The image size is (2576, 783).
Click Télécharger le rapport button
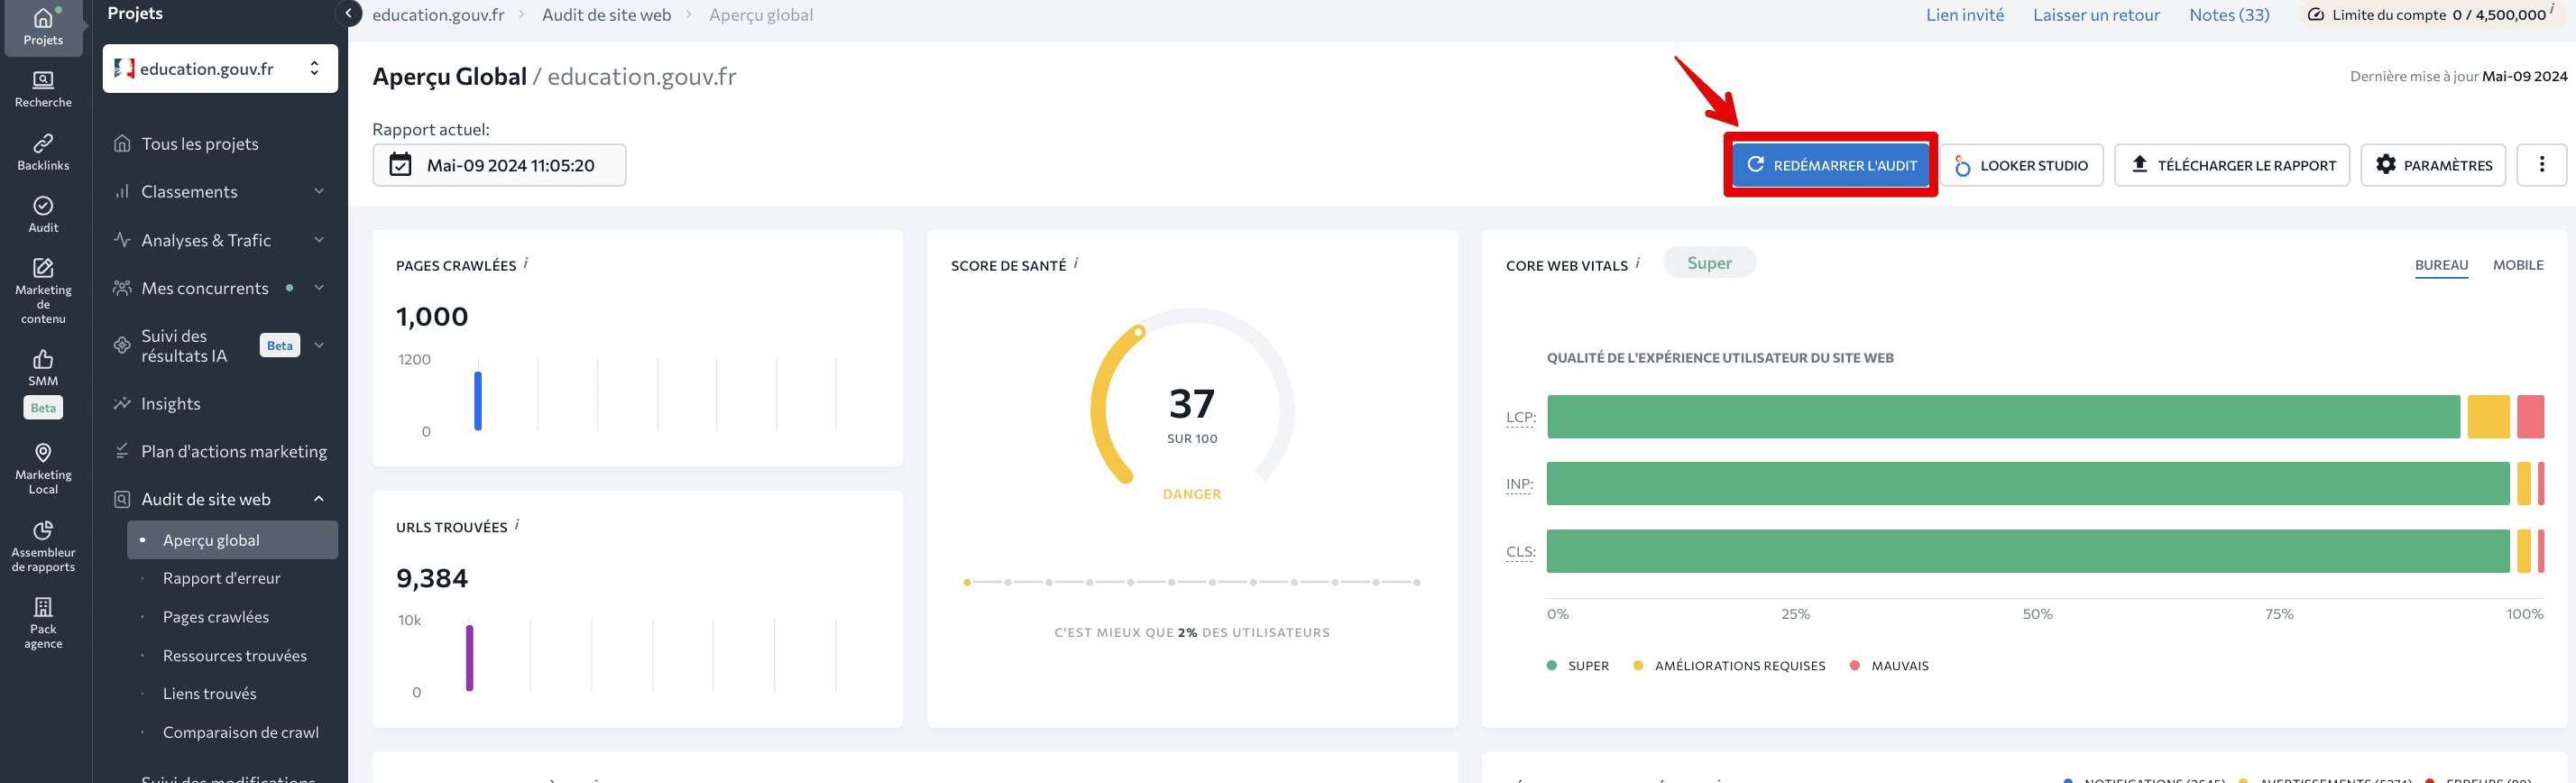[x=2231, y=165]
